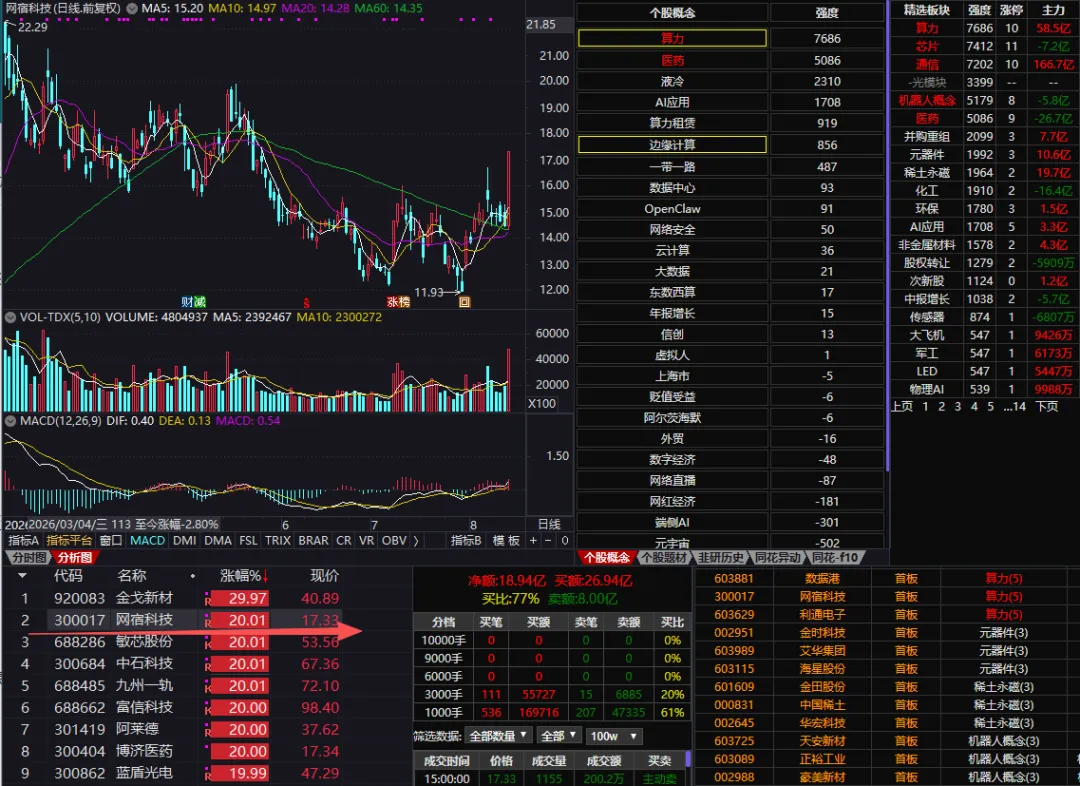
Task: Select the TRIX indicator
Action: 278,541
